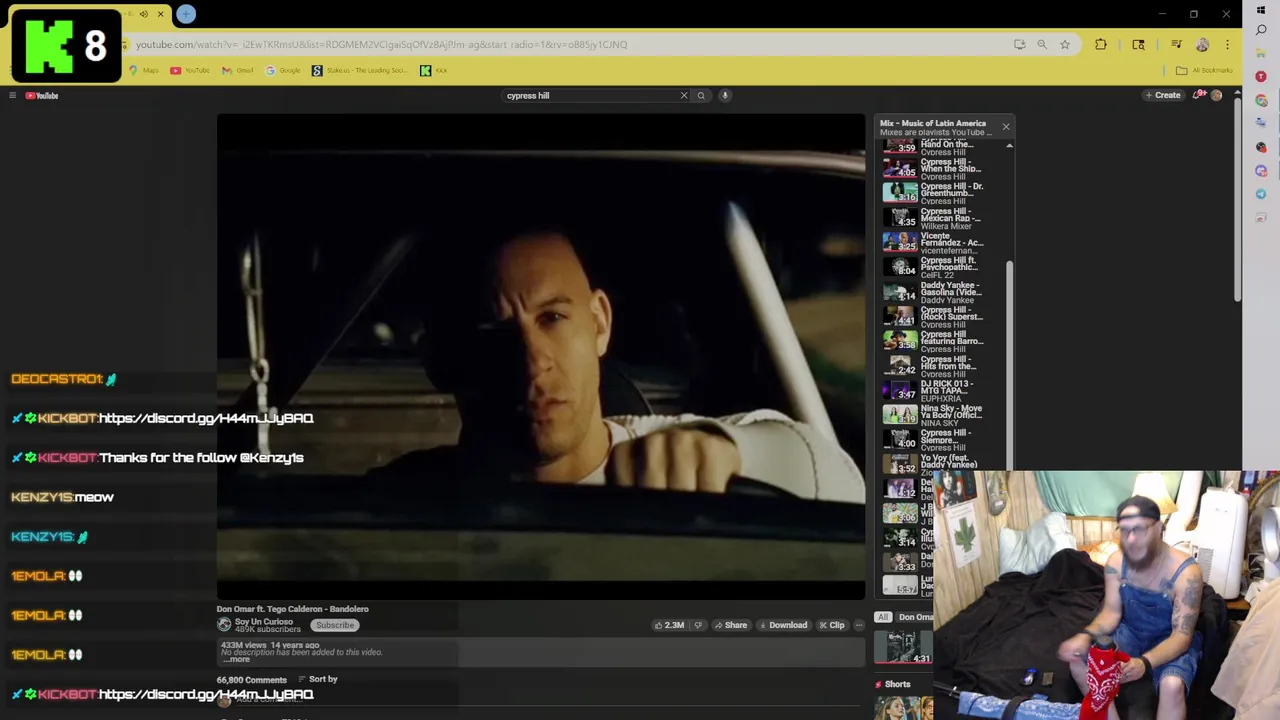Viewport: 1280px width, 720px height.
Task: Play 'Cypress Hill - Siempre...' entry
Action: pyautogui.click(x=940, y=439)
